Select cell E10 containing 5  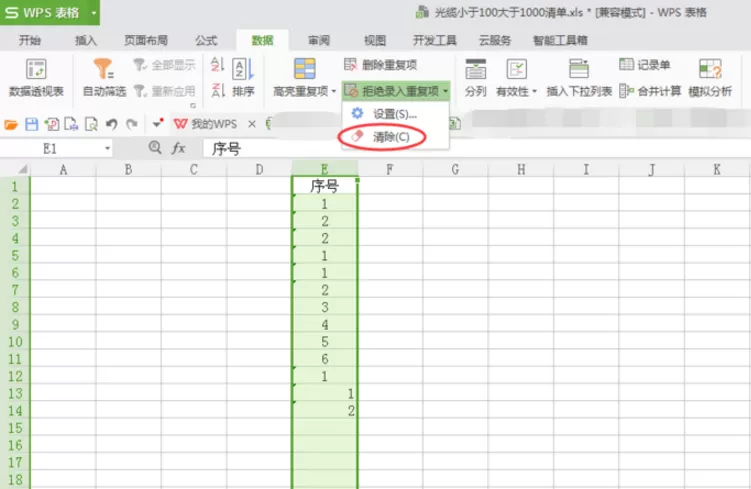click(x=325, y=341)
